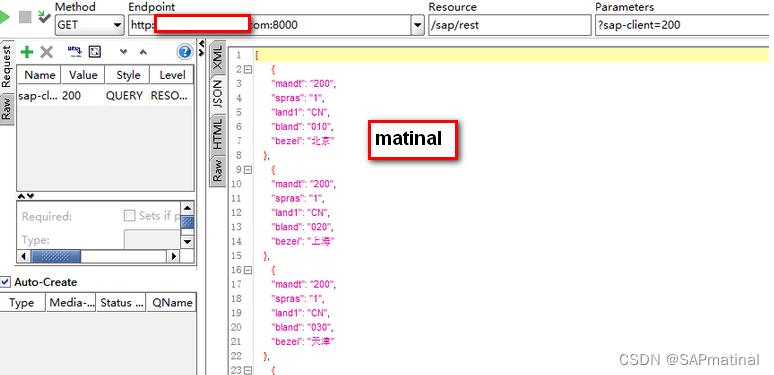Select the RESO... level cell
Viewport: 774px width, 375px height.
pos(172,95)
